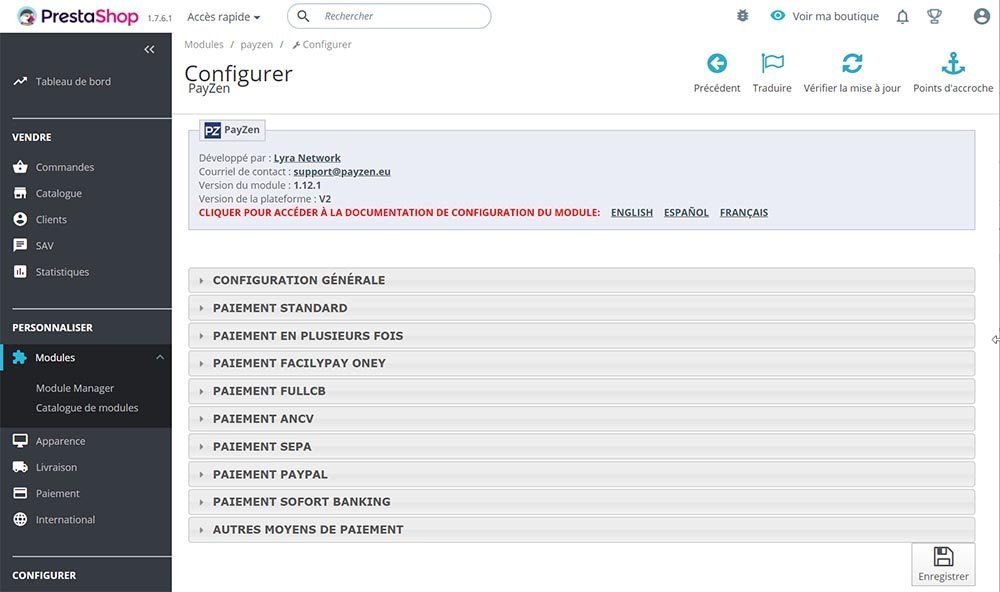The width and height of the screenshot is (1000, 592).
Task: Click the PayZen PZ logo icon
Action: 212,130
